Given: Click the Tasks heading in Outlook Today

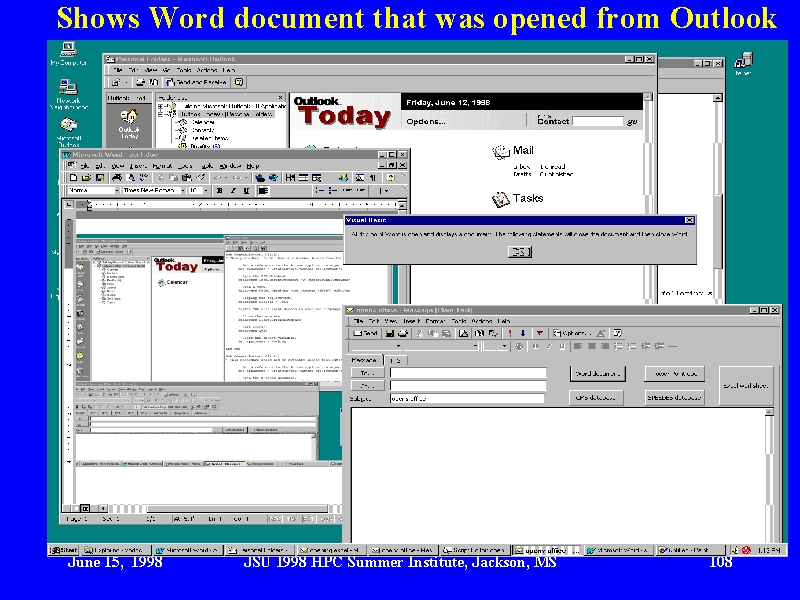Looking at the screenshot, I should (528, 198).
